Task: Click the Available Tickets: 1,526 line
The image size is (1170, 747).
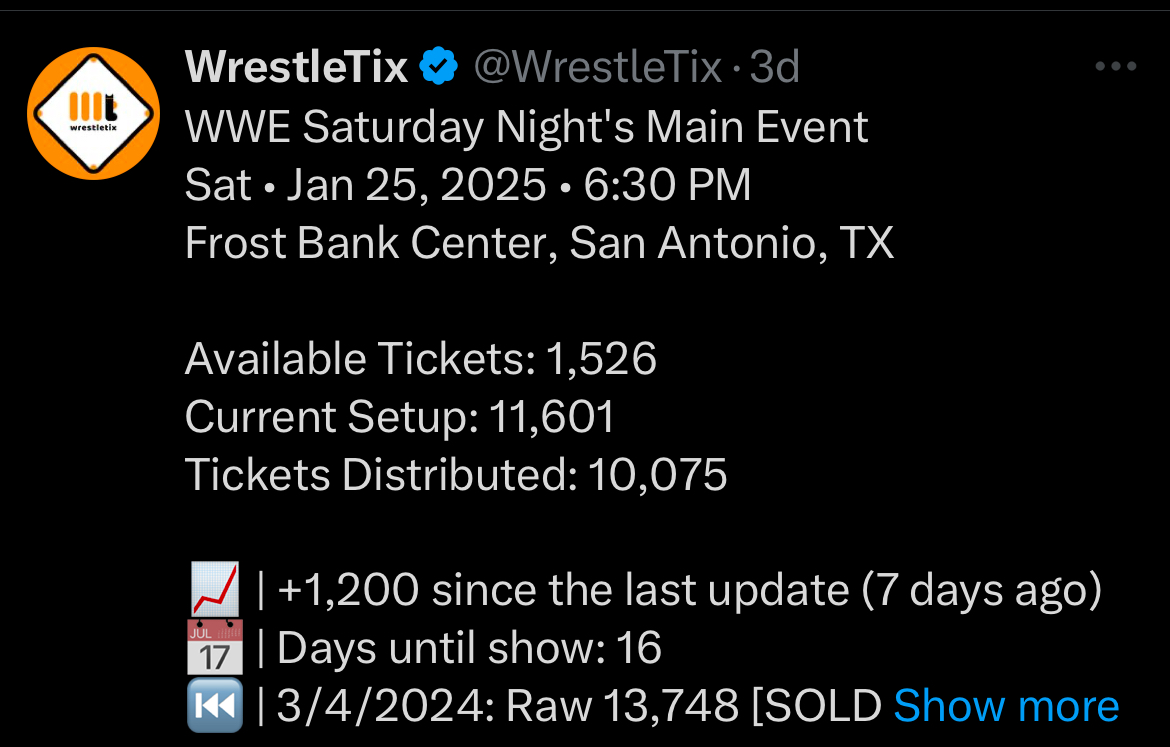Action: tap(420, 359)
